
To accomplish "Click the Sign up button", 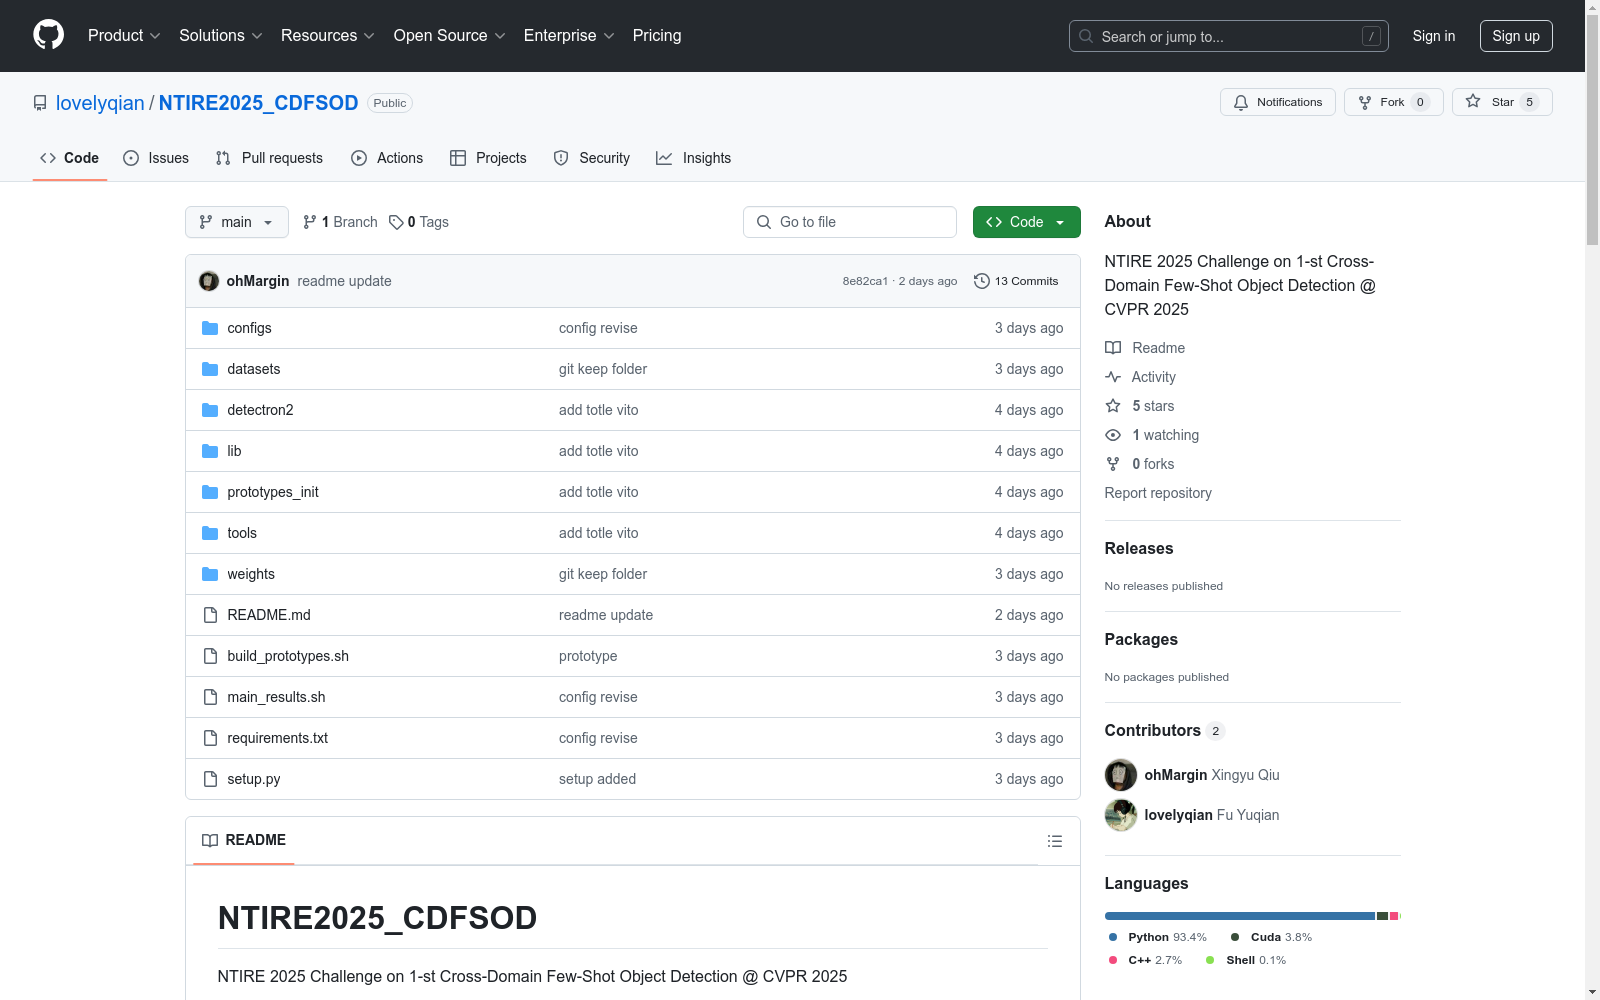I will coord(1515,36).
